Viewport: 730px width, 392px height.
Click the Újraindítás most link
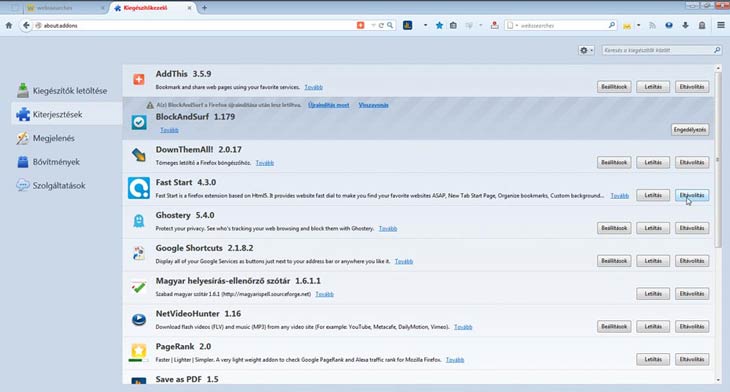pyautogui.click(x=329, y=105)
